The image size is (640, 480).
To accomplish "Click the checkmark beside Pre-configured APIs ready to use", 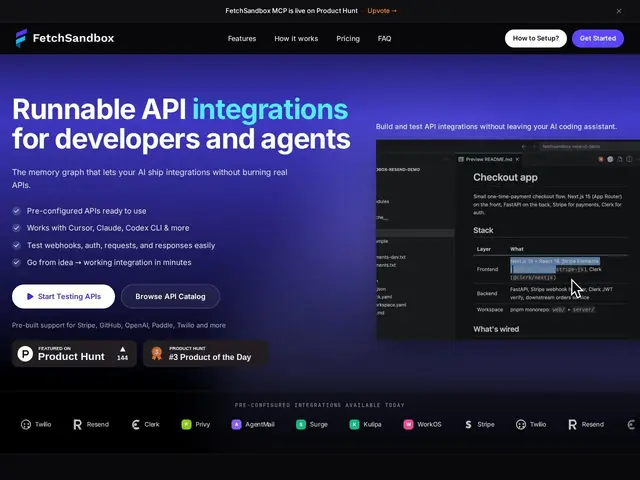I will 16,211.
